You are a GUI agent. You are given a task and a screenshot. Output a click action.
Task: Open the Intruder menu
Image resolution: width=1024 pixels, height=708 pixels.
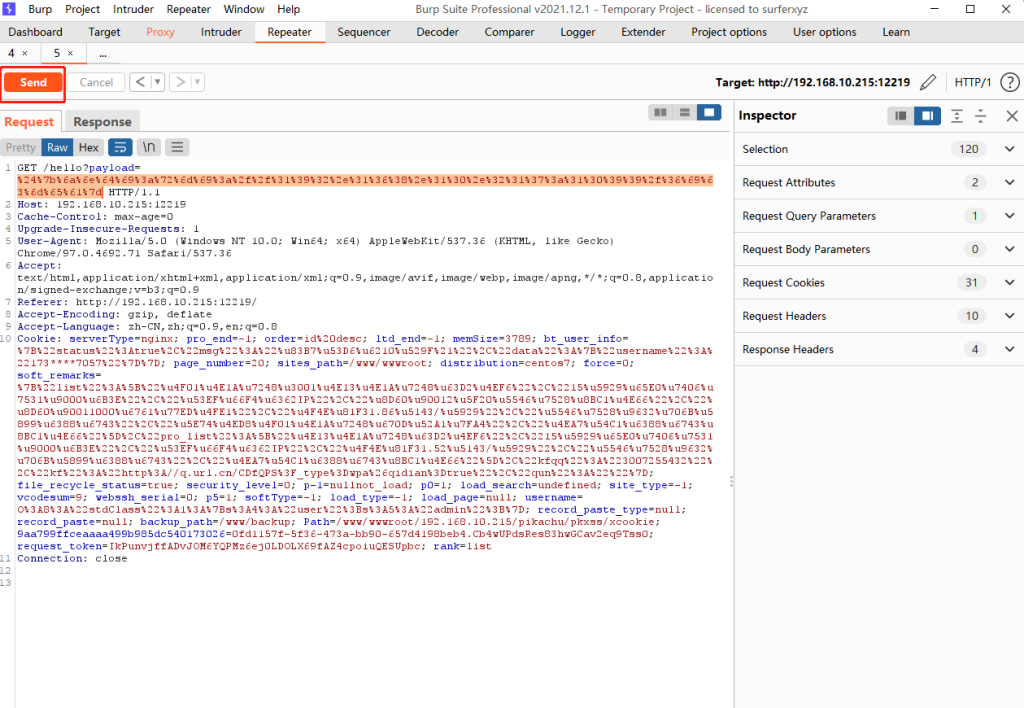(x=133, y=9)
